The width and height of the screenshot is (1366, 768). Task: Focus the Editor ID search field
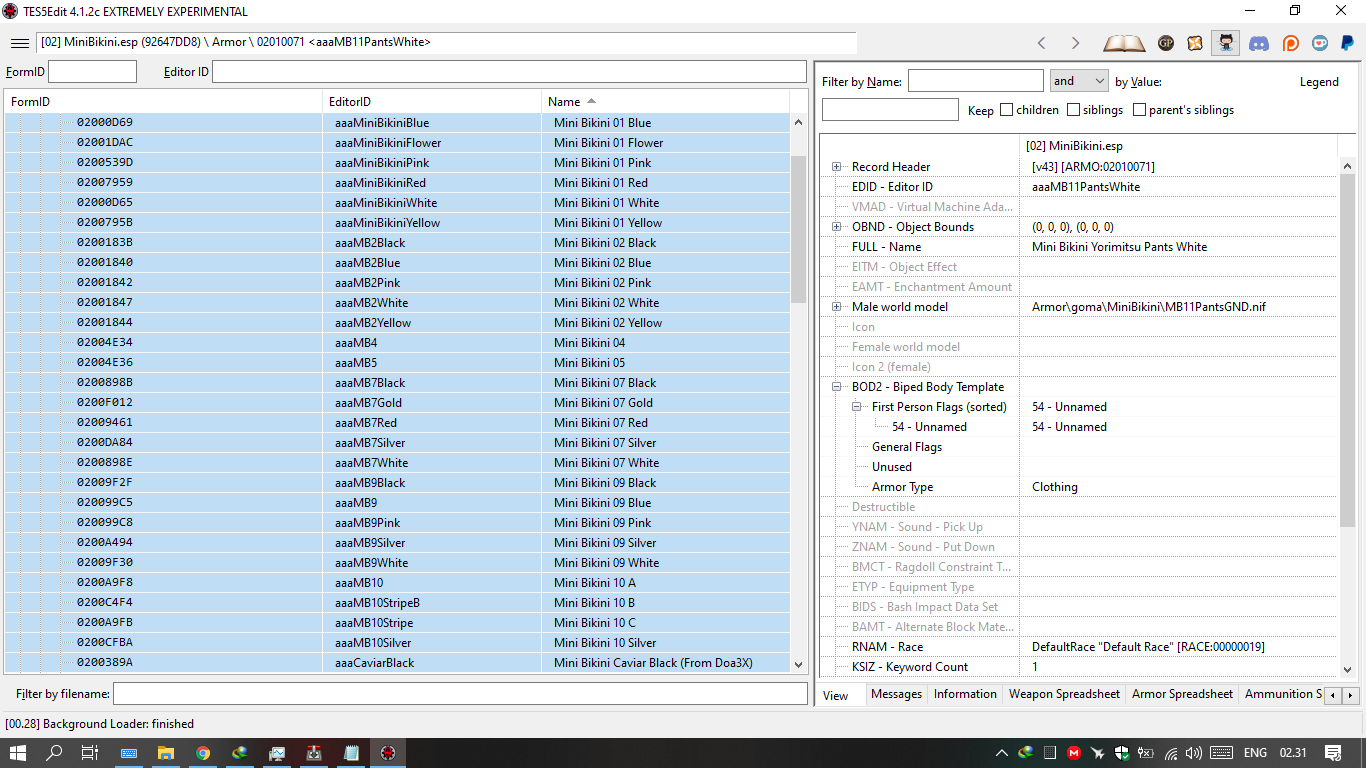point(509,72)
